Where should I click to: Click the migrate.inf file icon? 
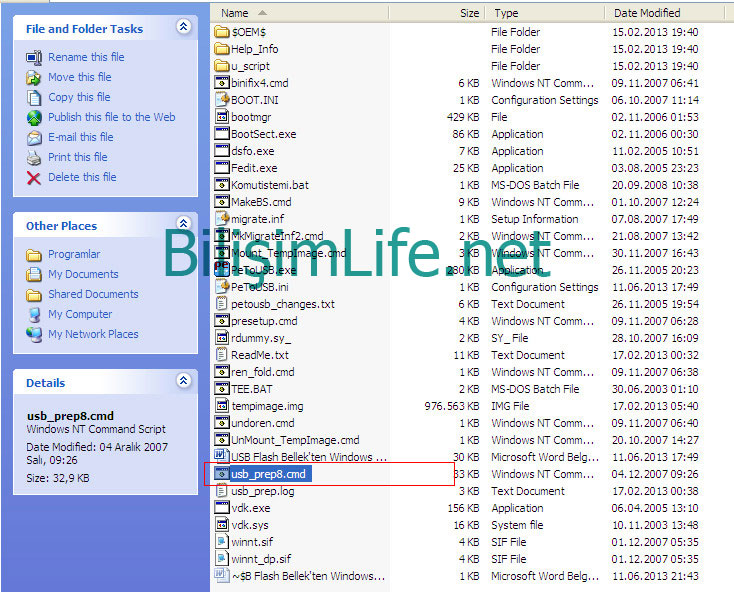click(222, 219)
